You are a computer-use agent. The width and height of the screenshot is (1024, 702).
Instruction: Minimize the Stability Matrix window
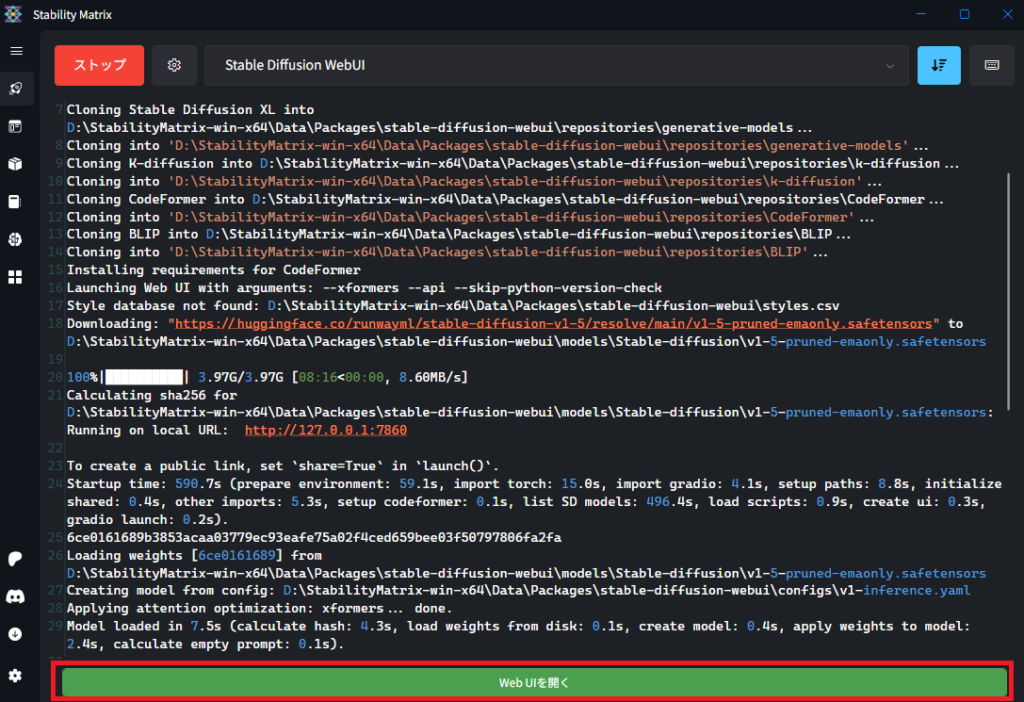point(921,14)
